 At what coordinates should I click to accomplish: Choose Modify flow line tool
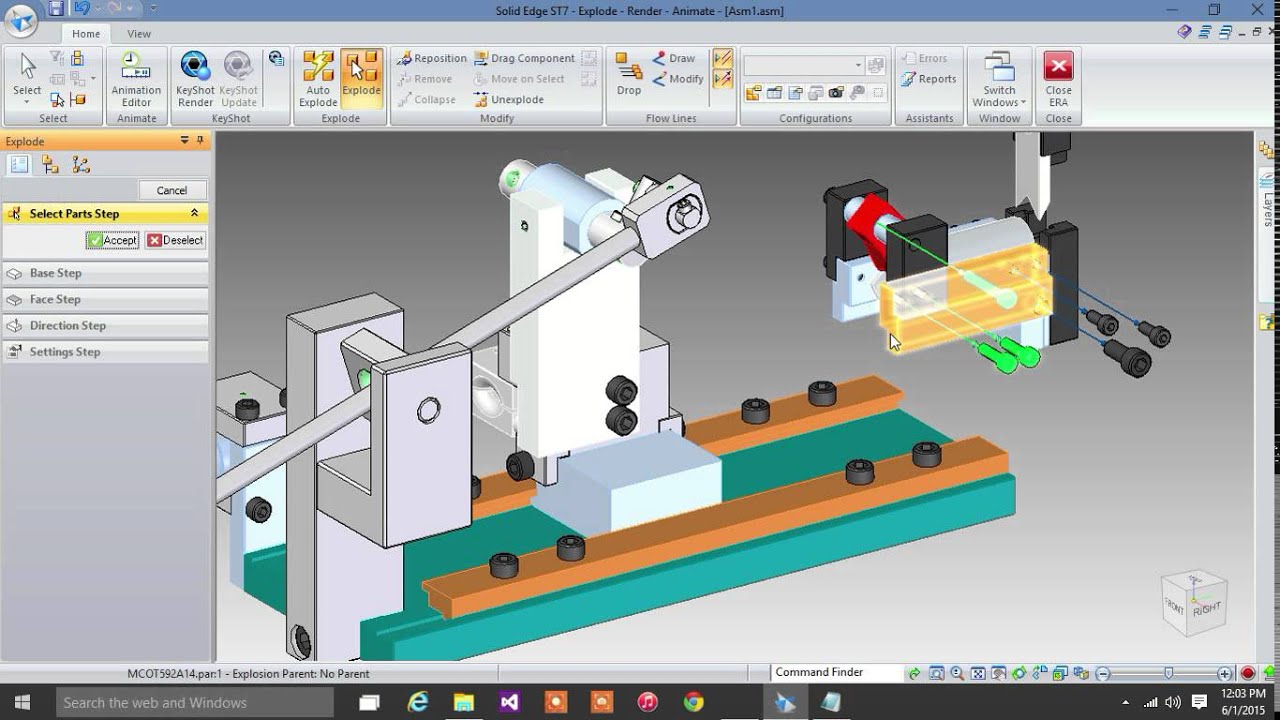pos(678,79)
